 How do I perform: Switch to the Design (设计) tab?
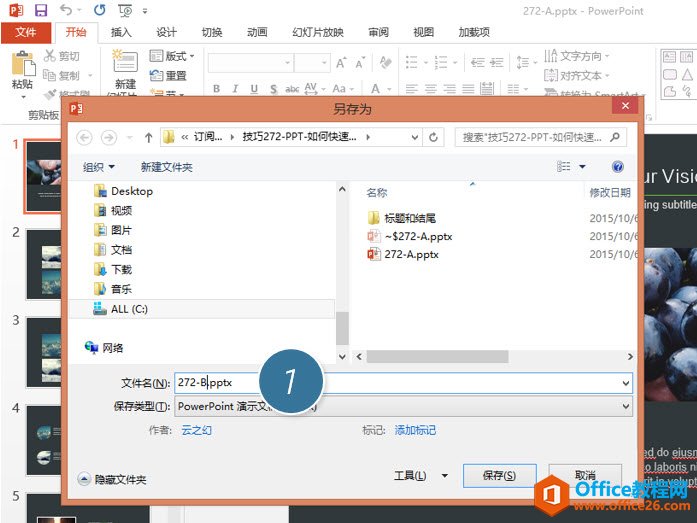(x=166, y=32)
